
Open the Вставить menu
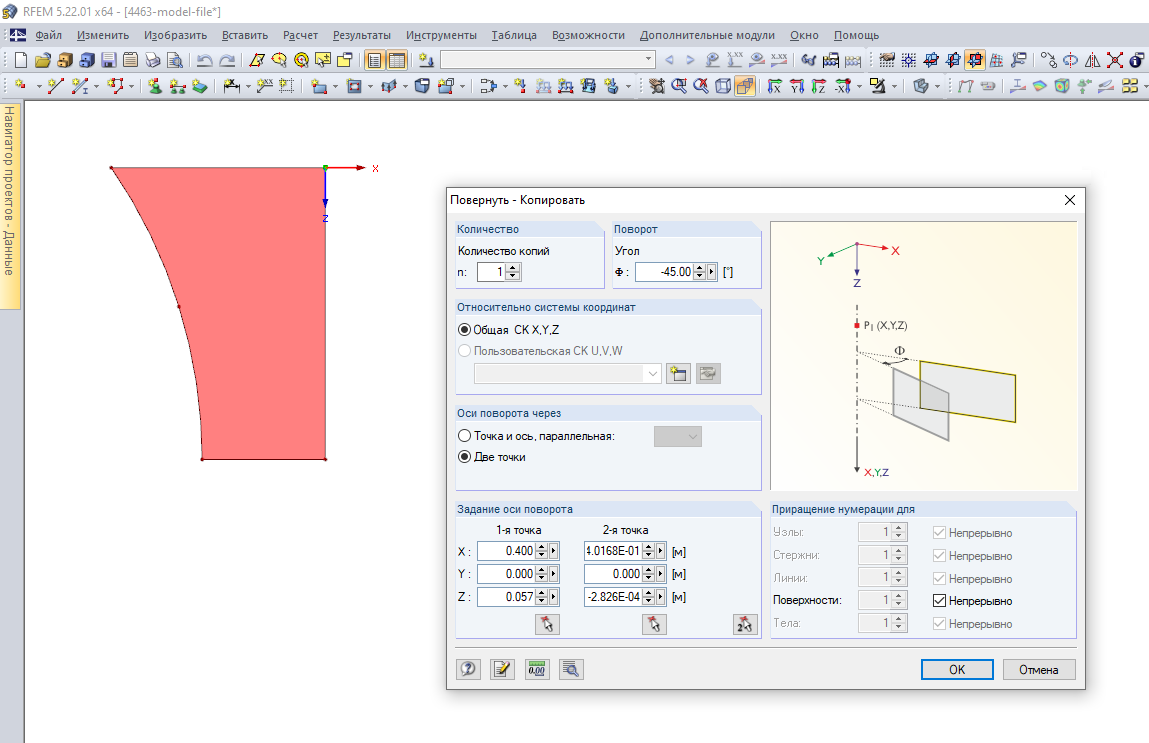(x=245, y=35)
